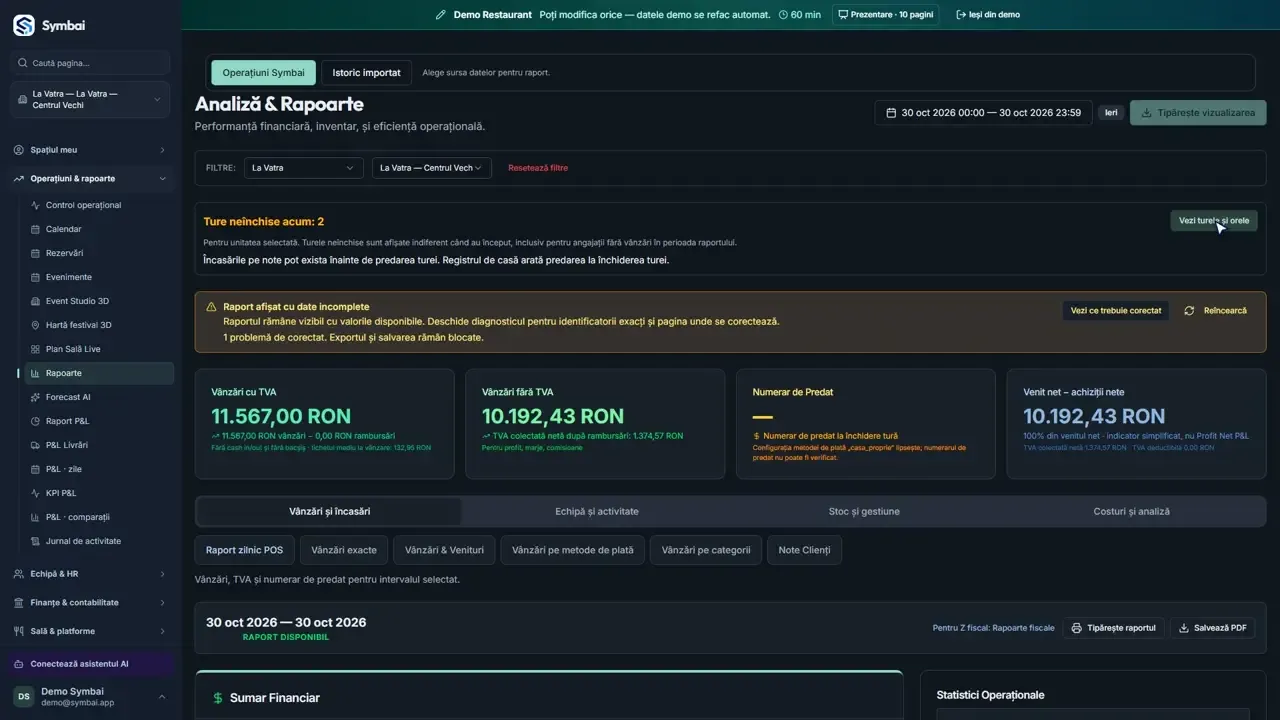Switch to the Echipă și activitate tab
This screenshot has width=1280, height=720.
pos(597,512)
